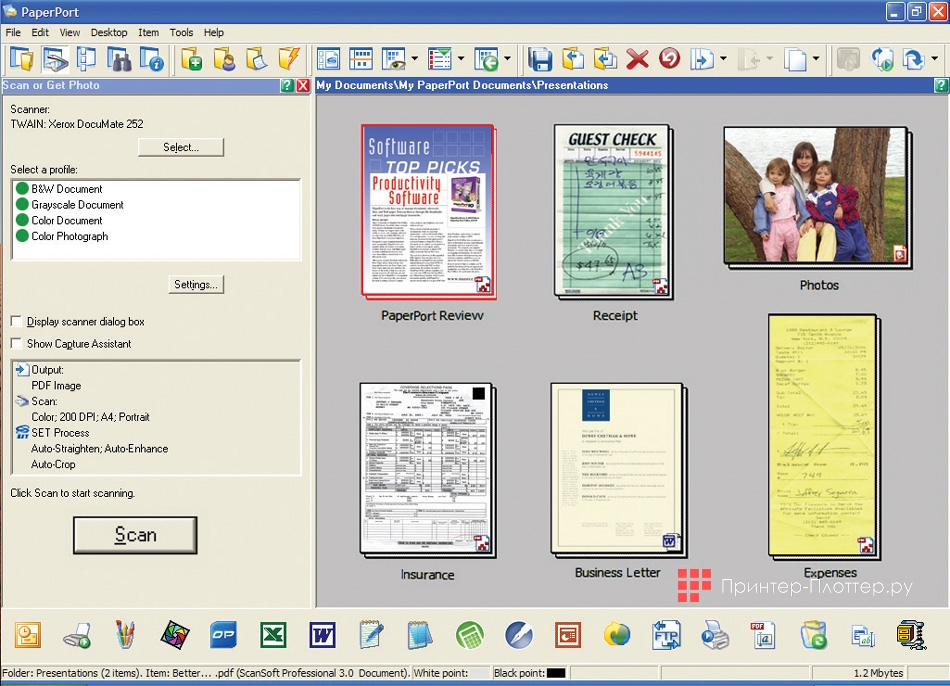Expand the rotate tool dropdown arrow
Screen dimensions: 950x686
[x=934, y=60]
